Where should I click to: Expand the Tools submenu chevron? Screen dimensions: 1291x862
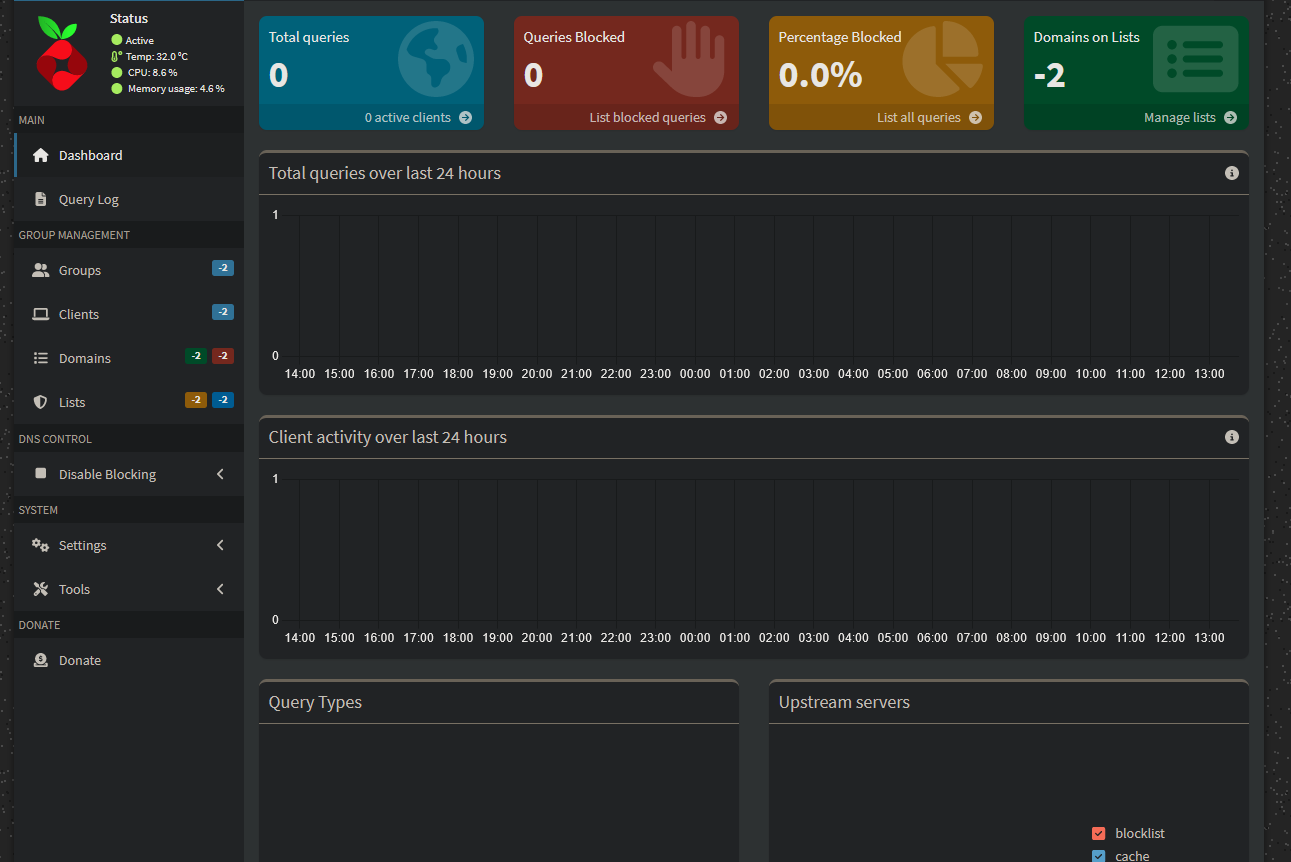pyautogui.click(x=221, y=589)
